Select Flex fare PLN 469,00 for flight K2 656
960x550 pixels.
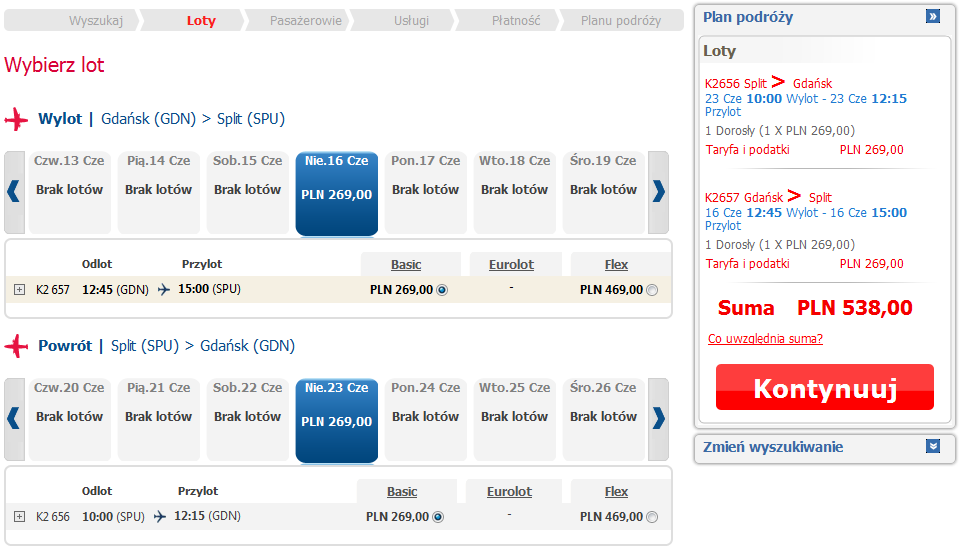point(652,517)
